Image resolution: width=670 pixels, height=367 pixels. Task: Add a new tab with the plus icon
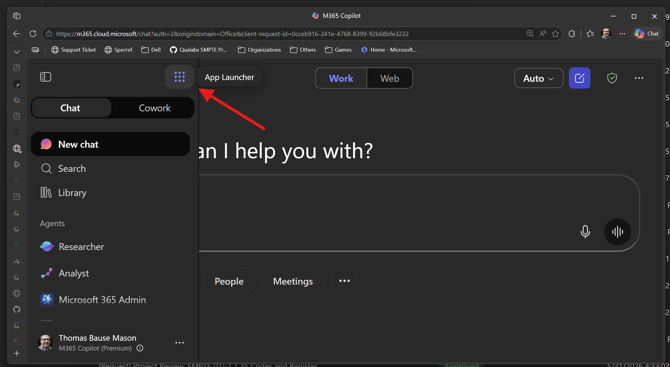[17, 353]
